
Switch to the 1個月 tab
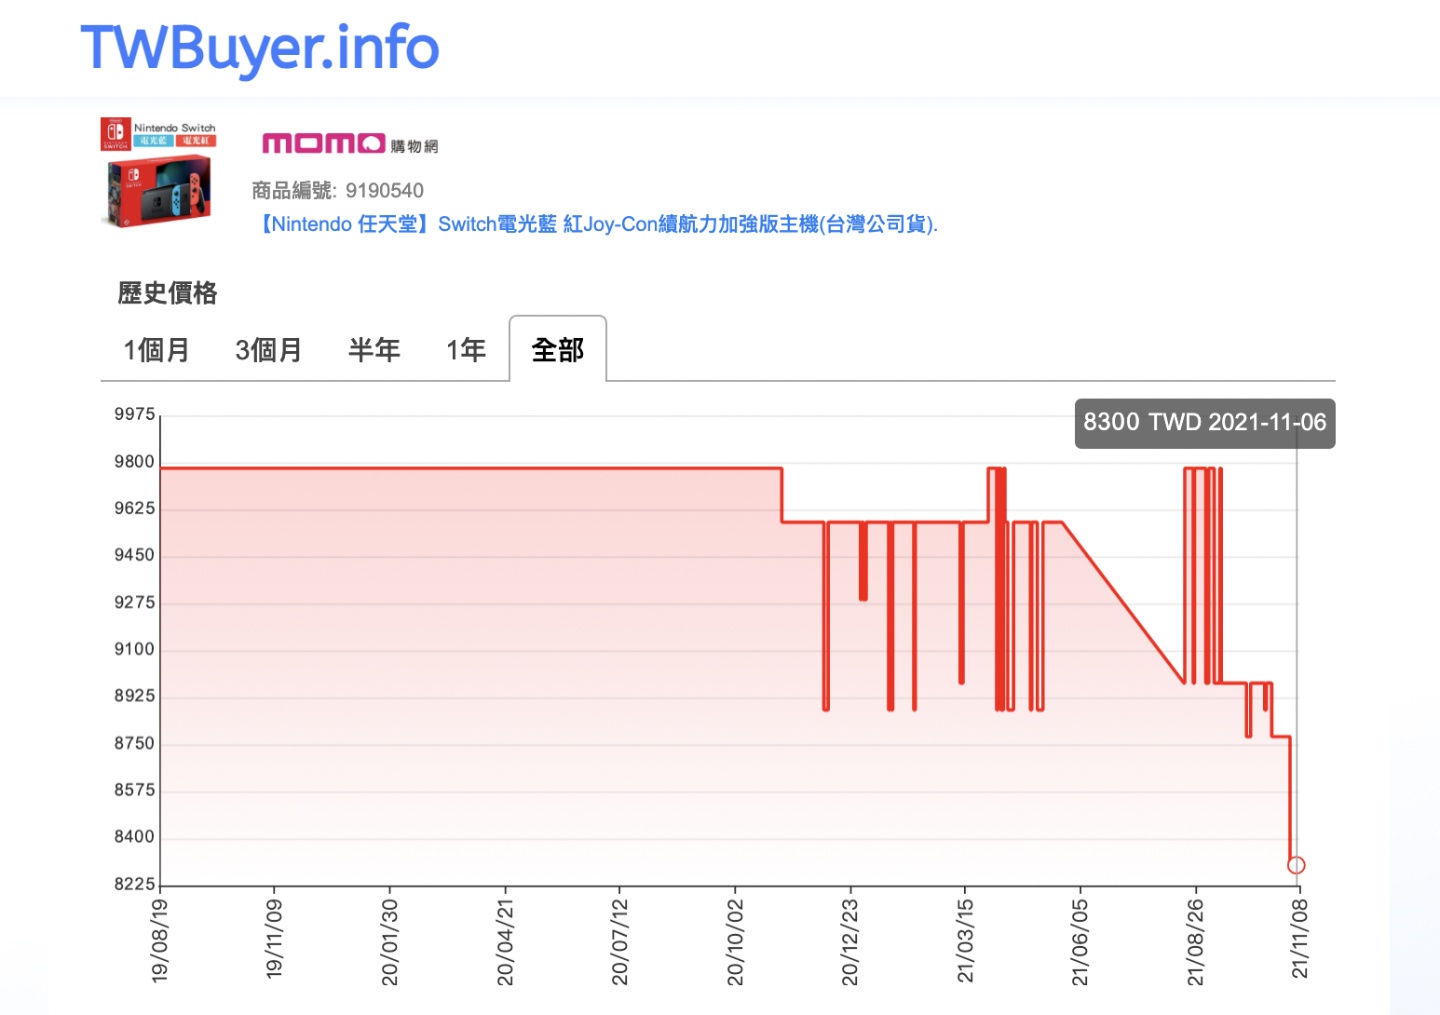157,350
